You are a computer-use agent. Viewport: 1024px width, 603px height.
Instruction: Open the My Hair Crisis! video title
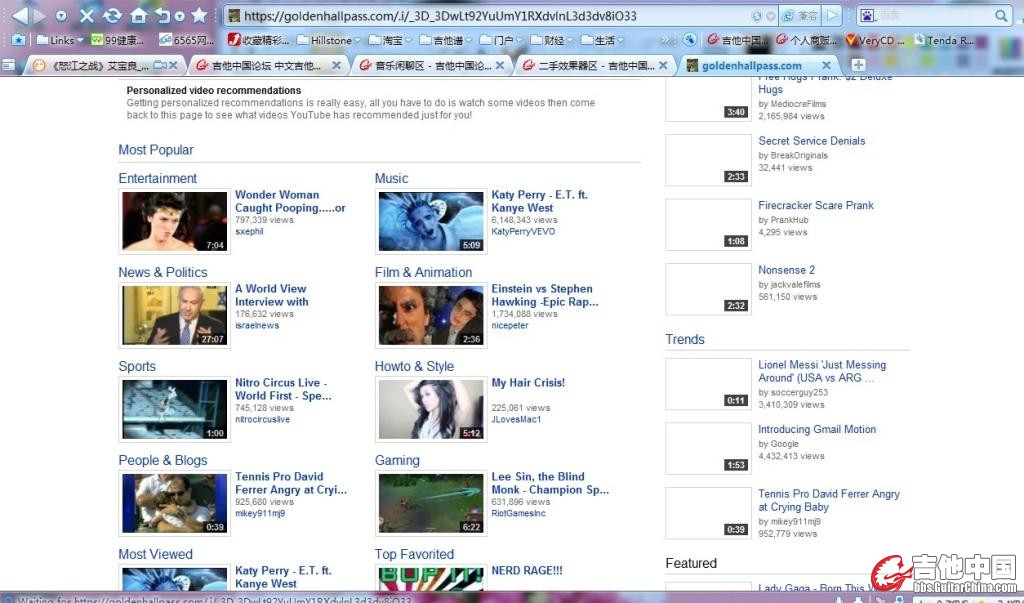point(528,383)
